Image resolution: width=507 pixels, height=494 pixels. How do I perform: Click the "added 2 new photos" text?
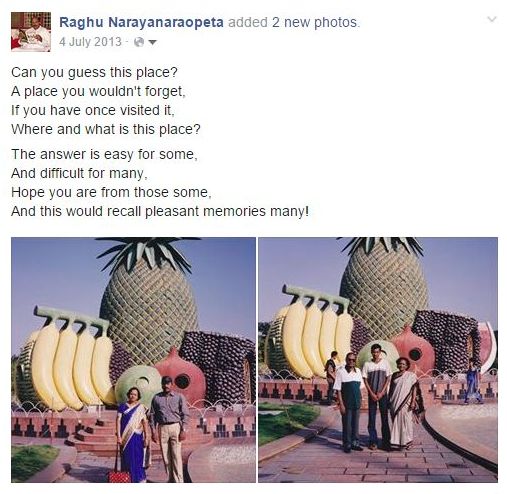pyautogui.click(x=294, y=22)
